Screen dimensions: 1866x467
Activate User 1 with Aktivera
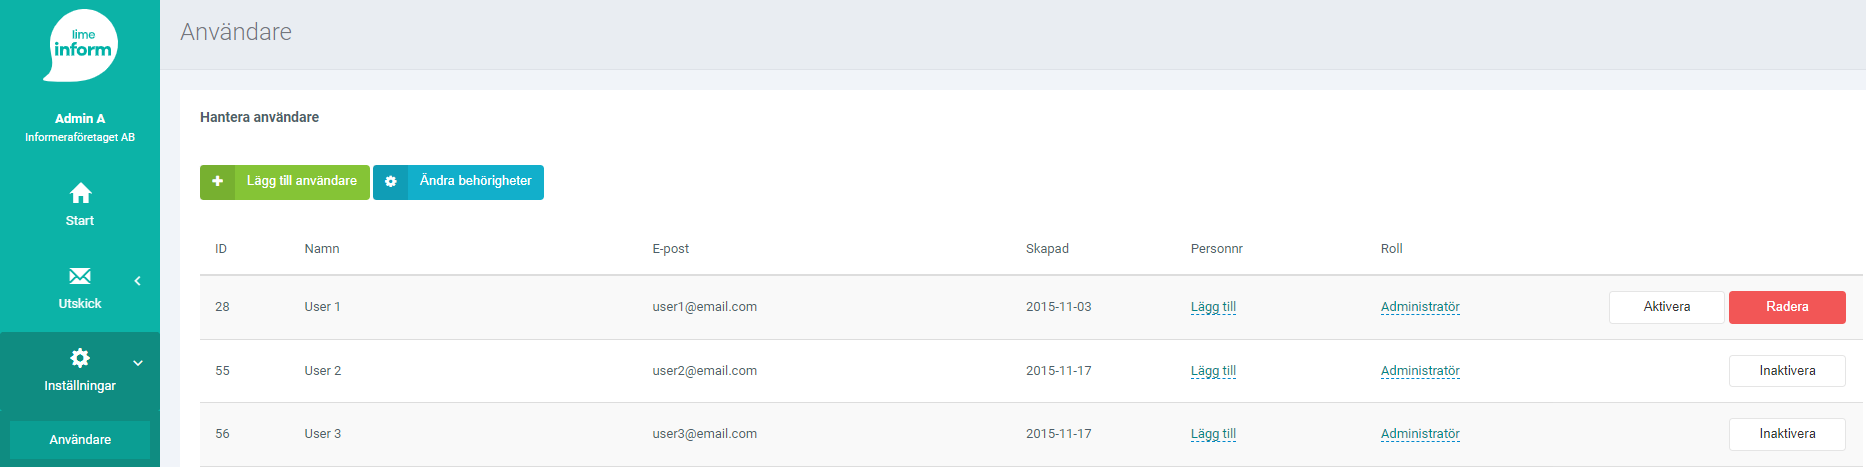click(x=1667, y=307)
